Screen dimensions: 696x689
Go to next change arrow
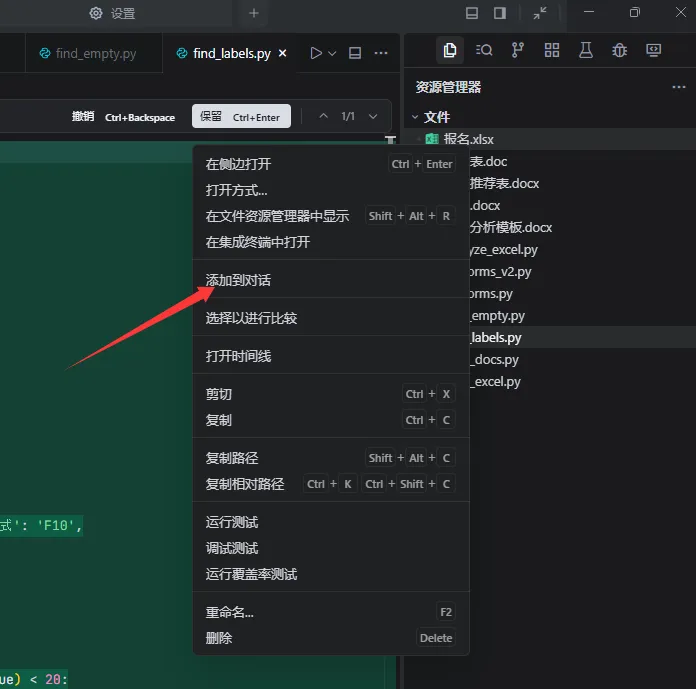(373, 116)
